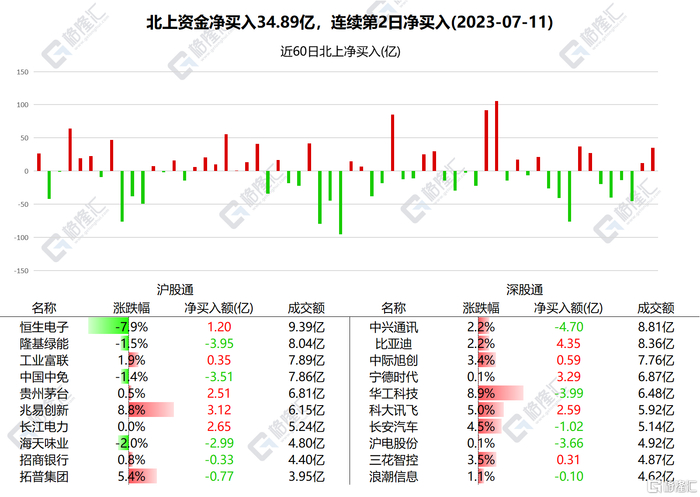700x497 pixels.
Task: Click turnover 5.14亿 for 长安汽车
Action: (x=655, y=426)
